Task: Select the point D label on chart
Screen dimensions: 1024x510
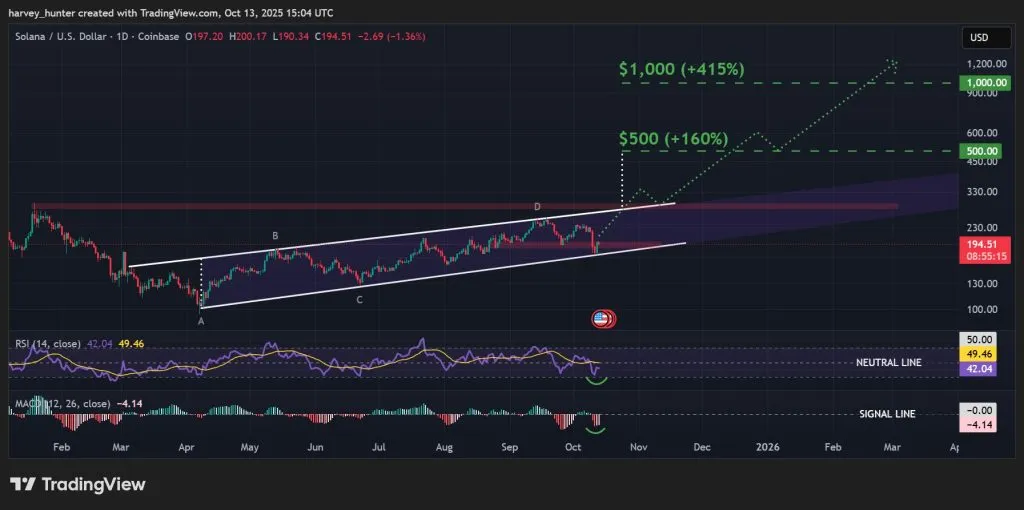Action: [537, 207]
